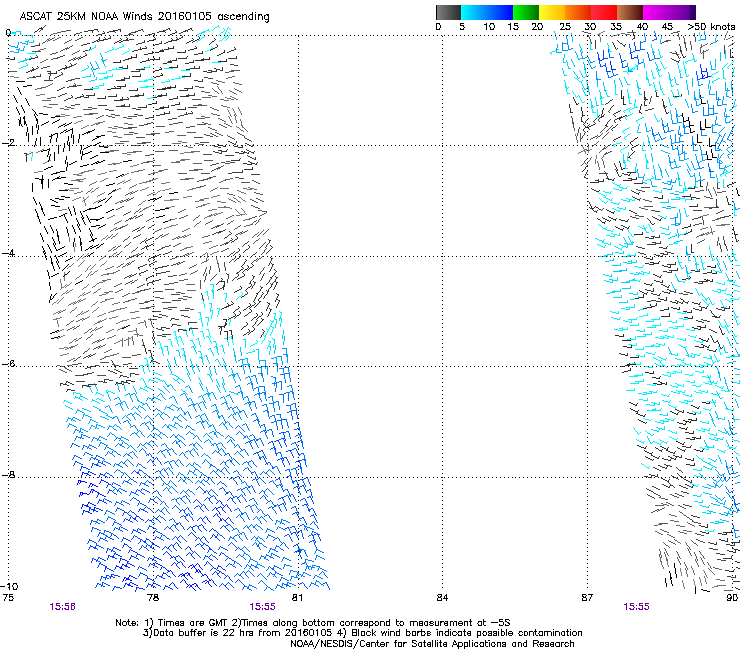Select the blue 10-15 knots color segment
740x650 pixels.
click(500, 12)
